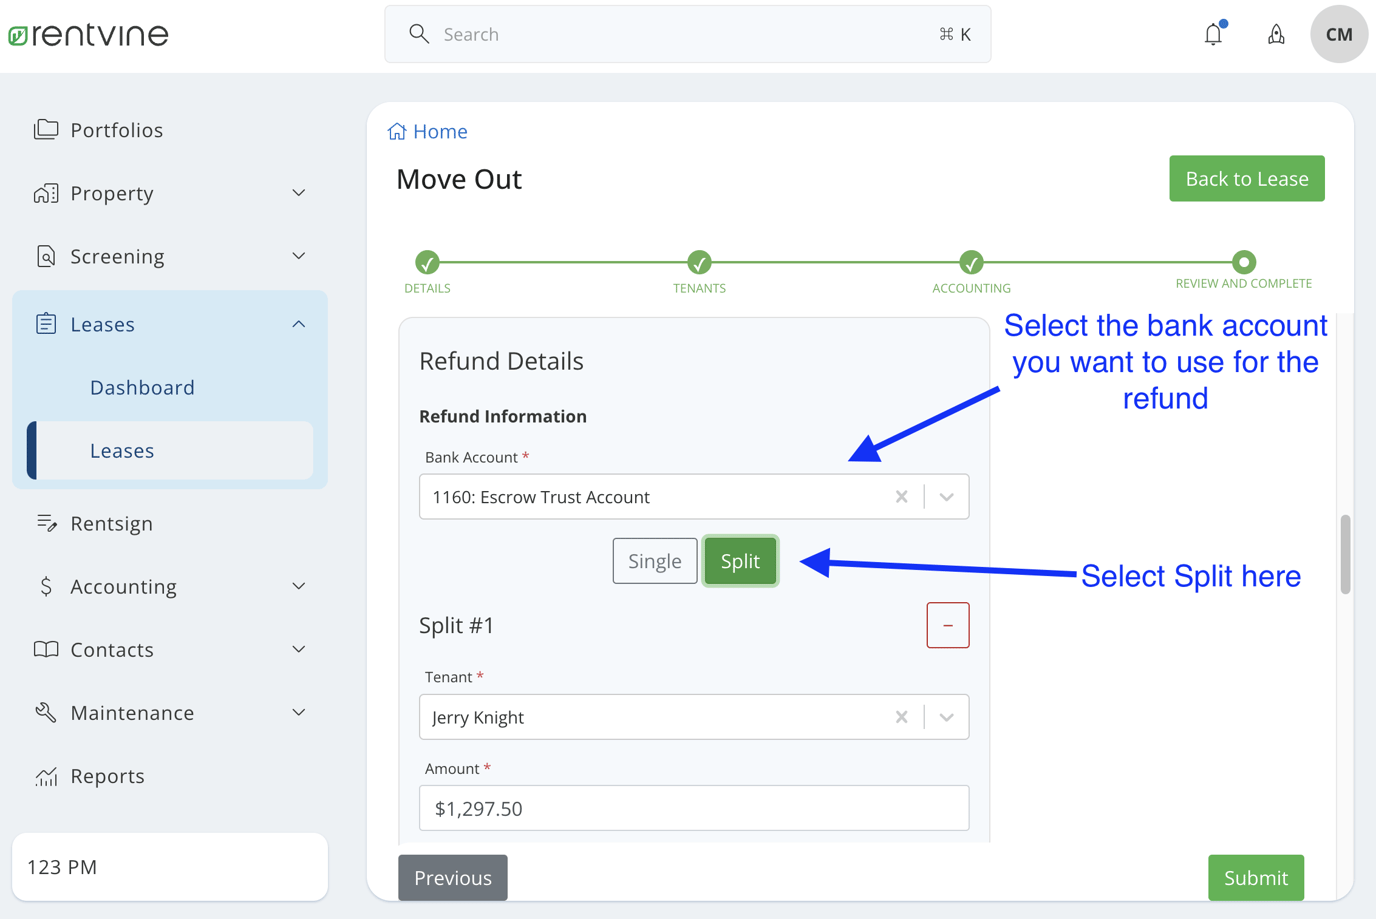Click the search magnifier icon
1376x919 pixels.
pyautogui.click(x=419, y=33)
